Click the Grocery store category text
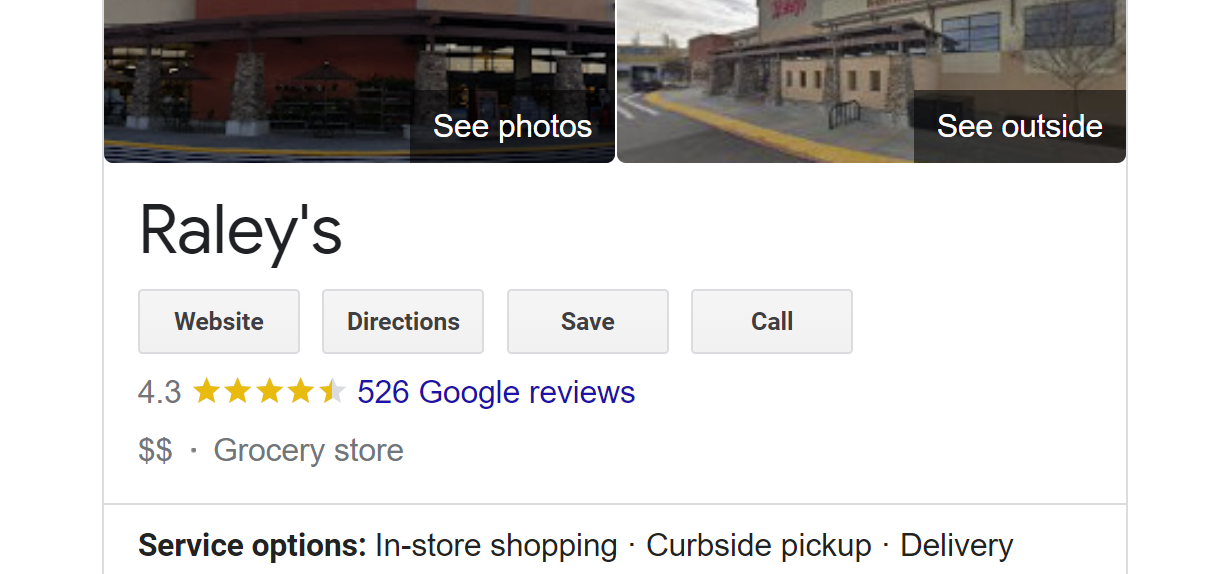Image resolution: width=1226 pixels, height=574 pixels. click(x=308, y=450)
